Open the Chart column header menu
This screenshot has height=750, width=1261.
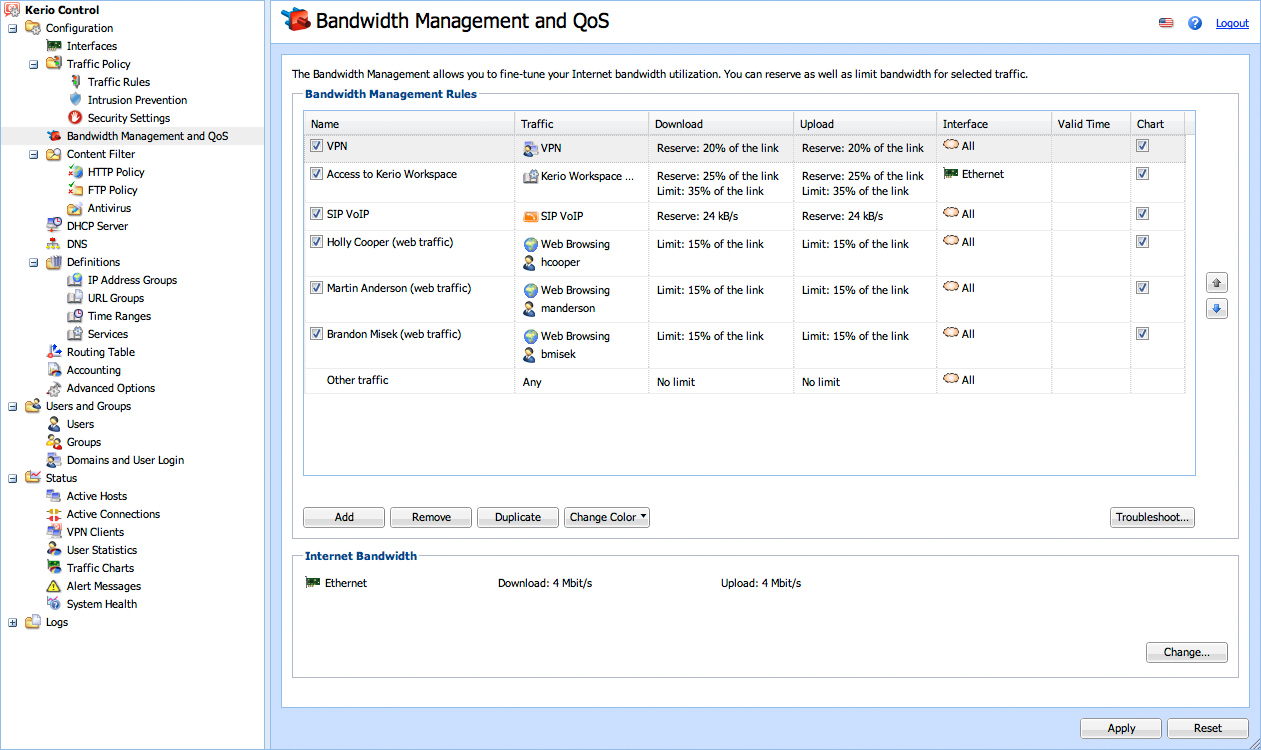pos(1158,124)
